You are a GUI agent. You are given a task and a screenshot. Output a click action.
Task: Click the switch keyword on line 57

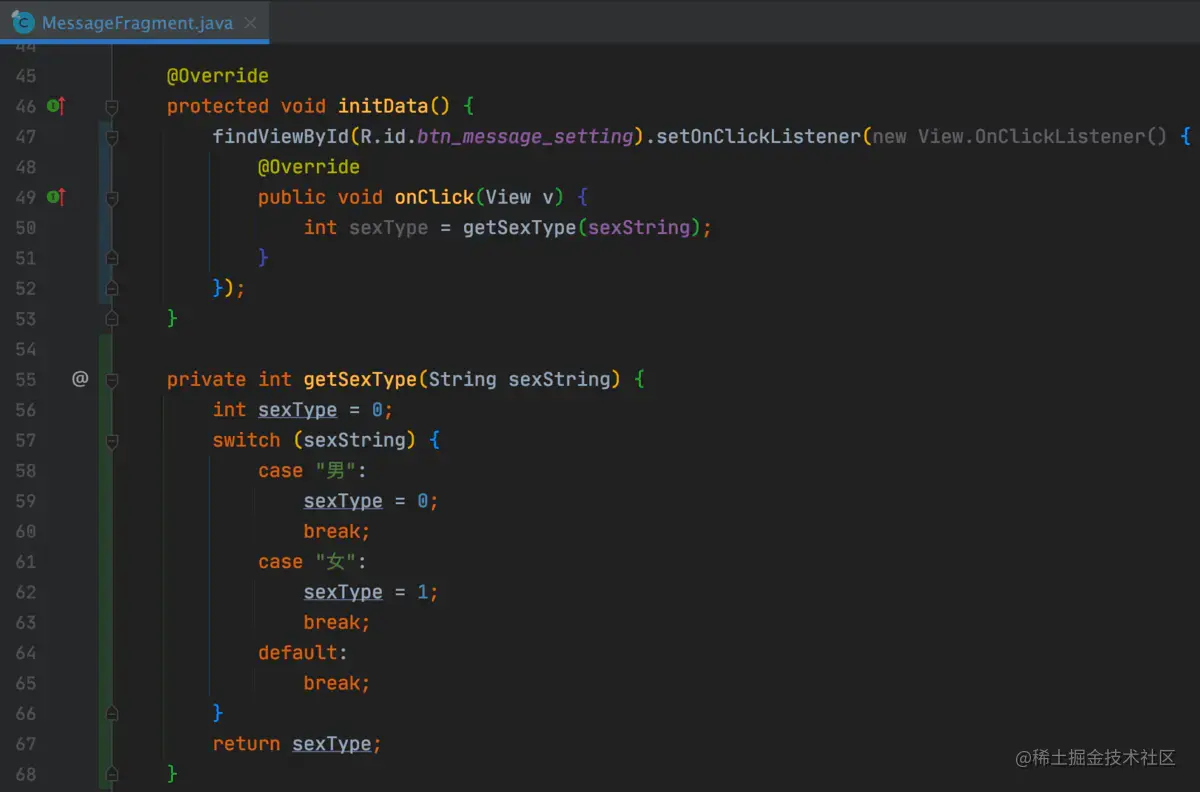246,440
